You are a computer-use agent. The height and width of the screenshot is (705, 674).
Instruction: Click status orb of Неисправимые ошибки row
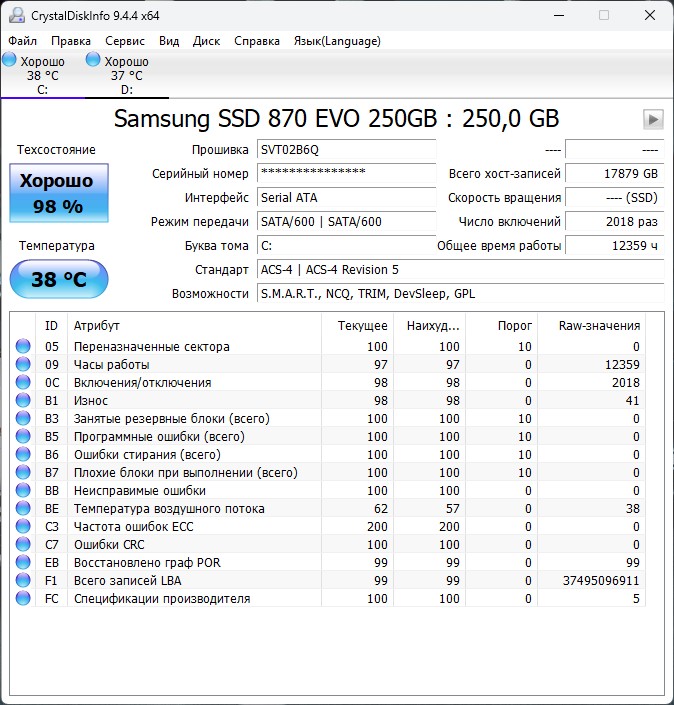[x=23, y=490]
